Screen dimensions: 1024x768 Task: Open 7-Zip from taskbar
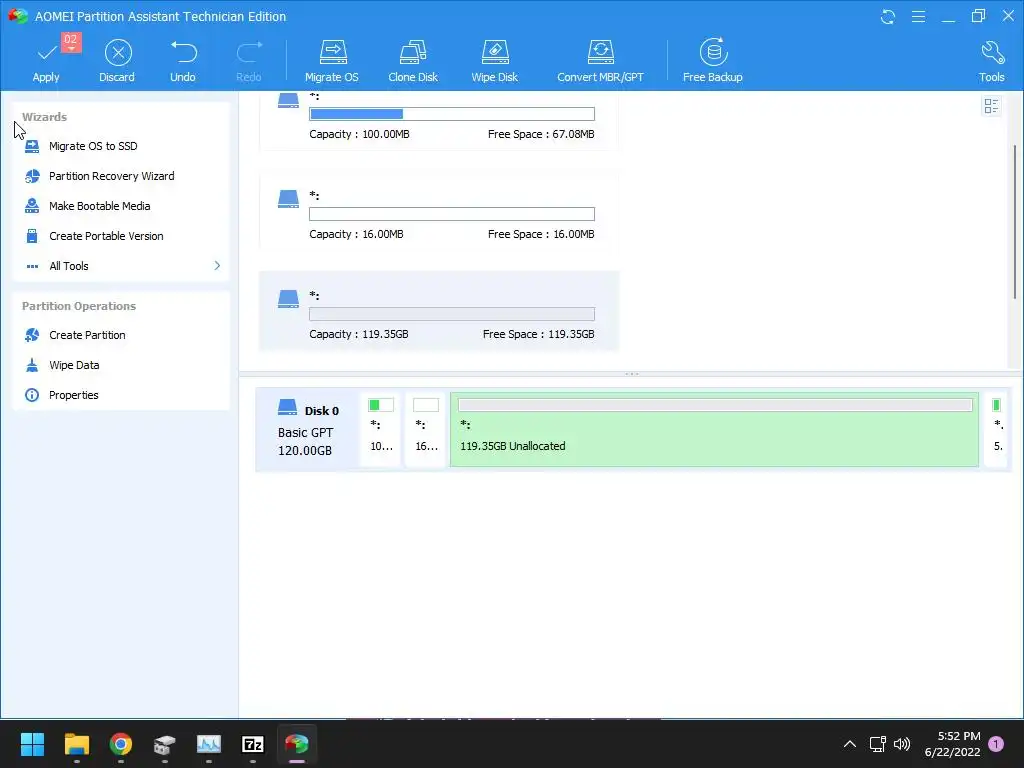[253, 744]
